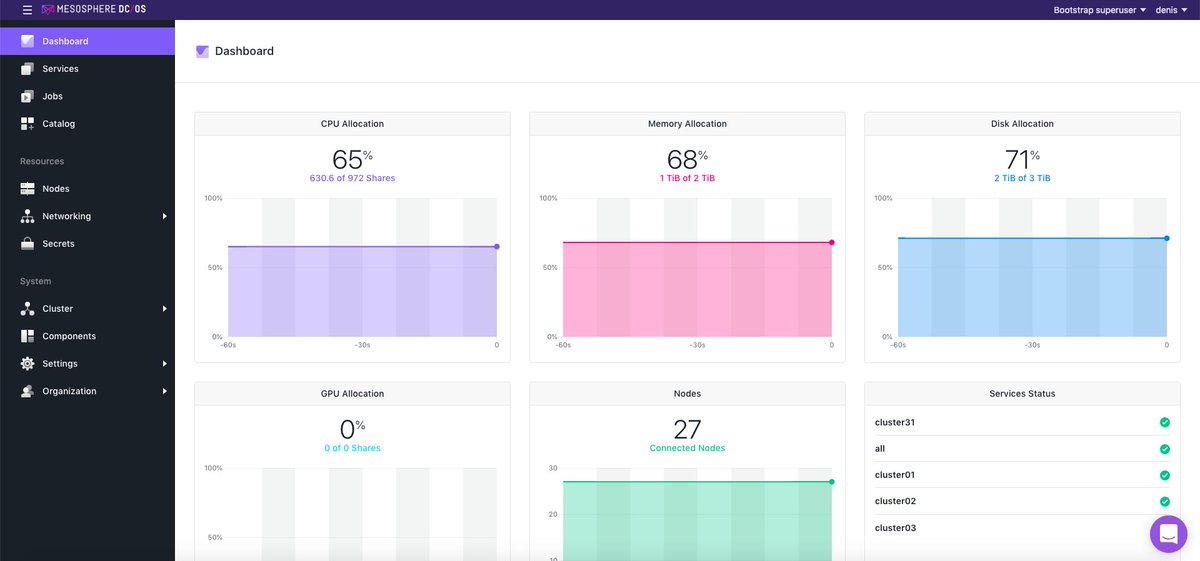This screenshot has width=1200, height=561.
Task: Click the CPU Allocation panel title
Action: click(352, 124)
